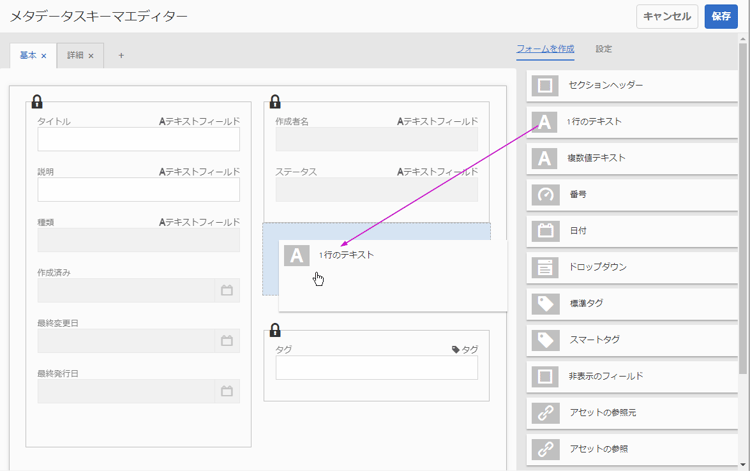
Task: Click the ステータス text field
Action: coord(376,189)
